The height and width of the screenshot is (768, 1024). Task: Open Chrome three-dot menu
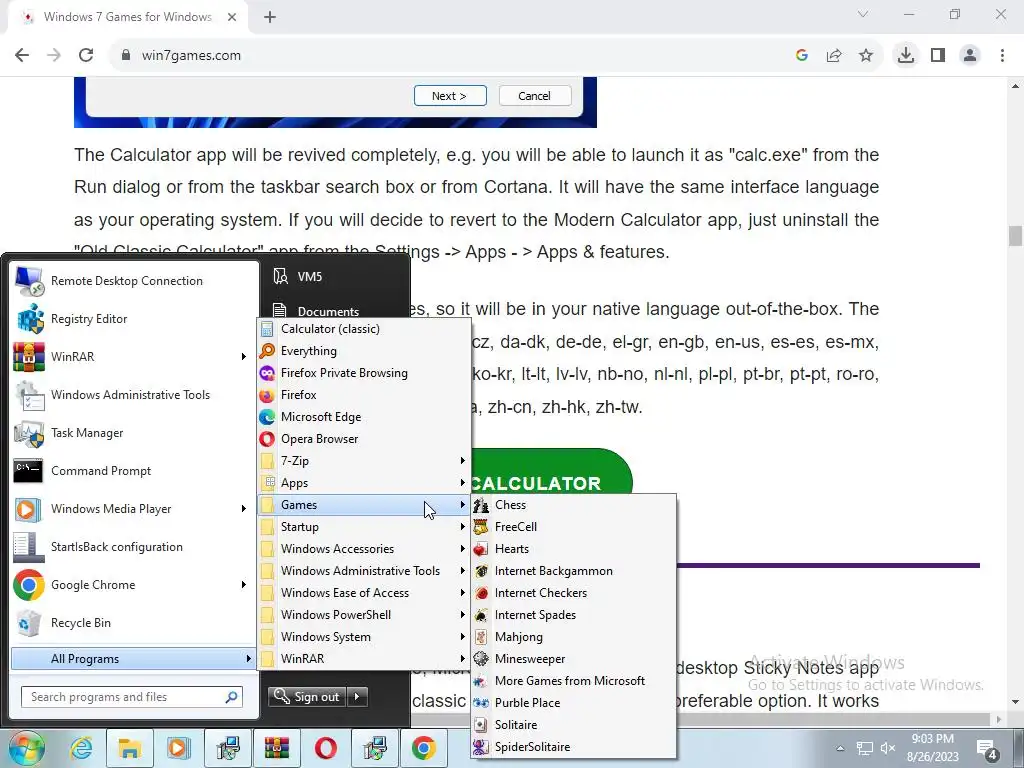[x=1002, y=56]
